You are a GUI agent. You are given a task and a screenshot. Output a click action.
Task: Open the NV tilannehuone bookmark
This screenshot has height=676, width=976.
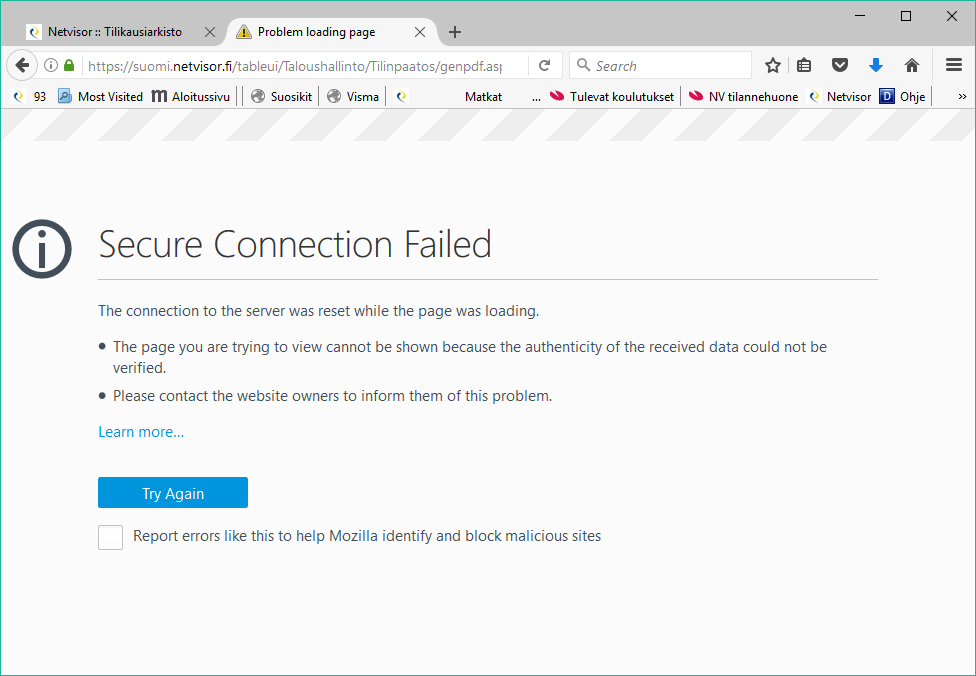[x=743, y=97]
